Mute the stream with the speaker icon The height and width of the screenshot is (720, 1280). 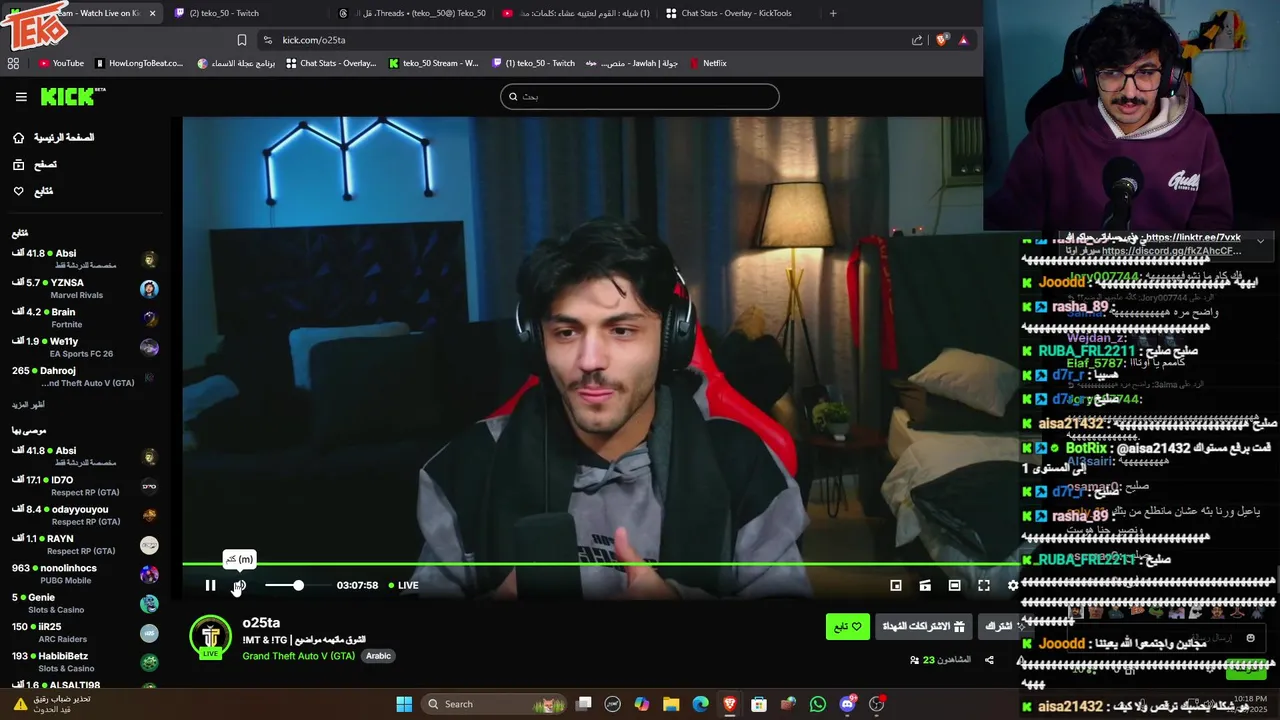[239, 585]
